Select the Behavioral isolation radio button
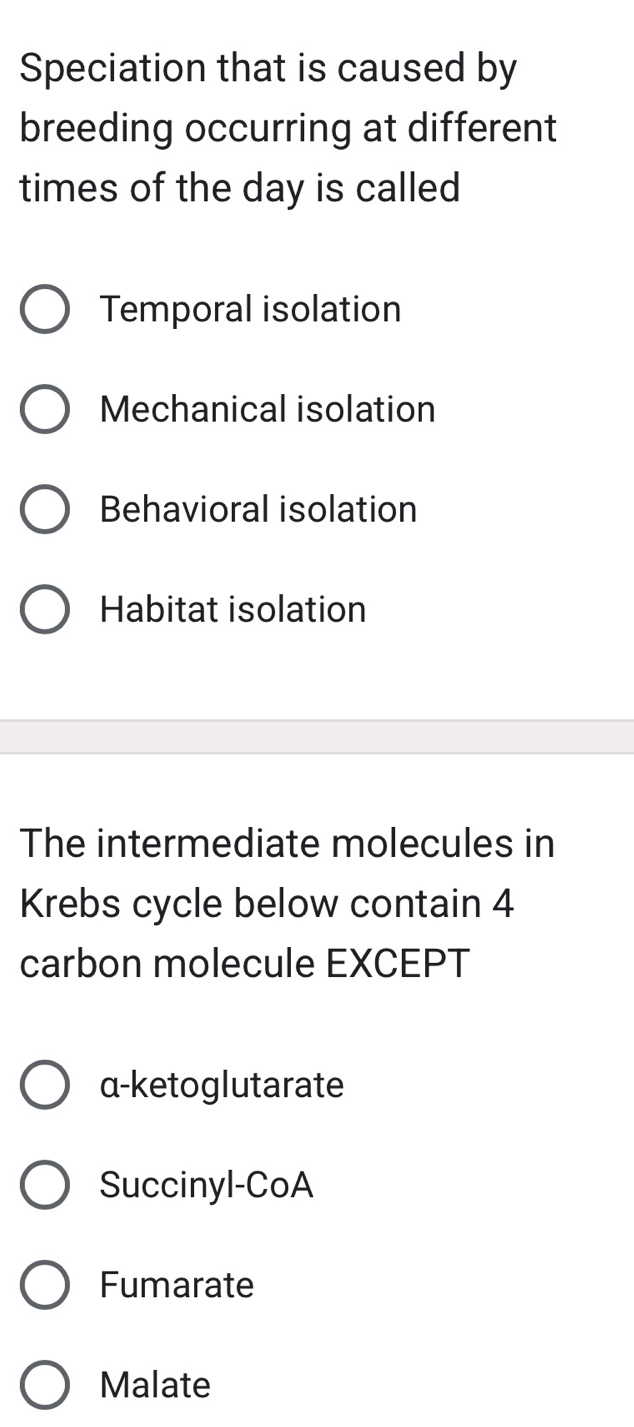The image size is (634, 1427). click(x=44, y=509)
